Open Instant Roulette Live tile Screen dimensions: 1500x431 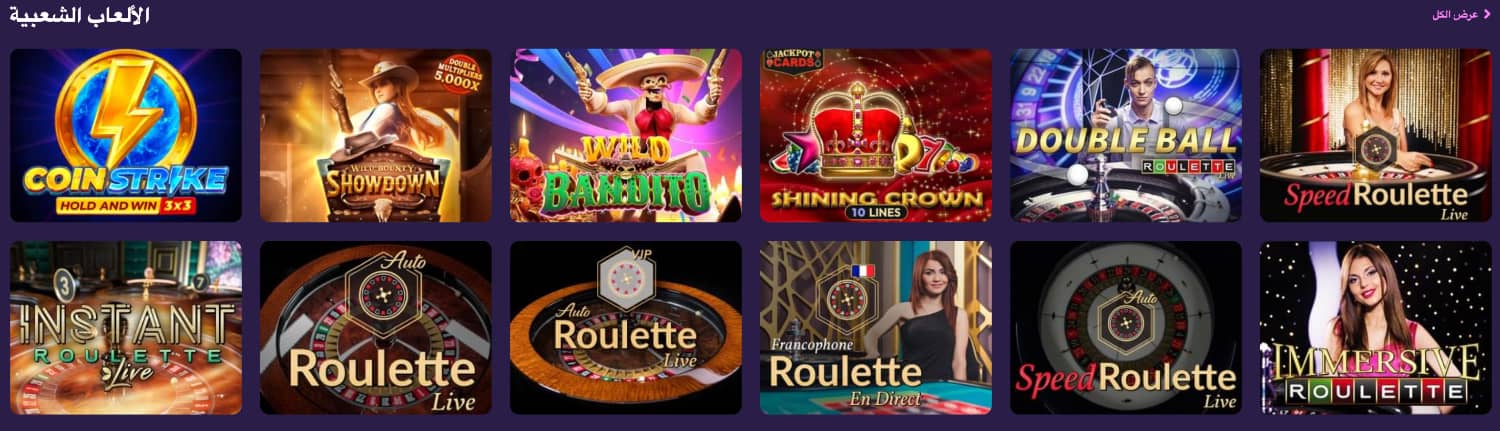(x=126, y=327)
